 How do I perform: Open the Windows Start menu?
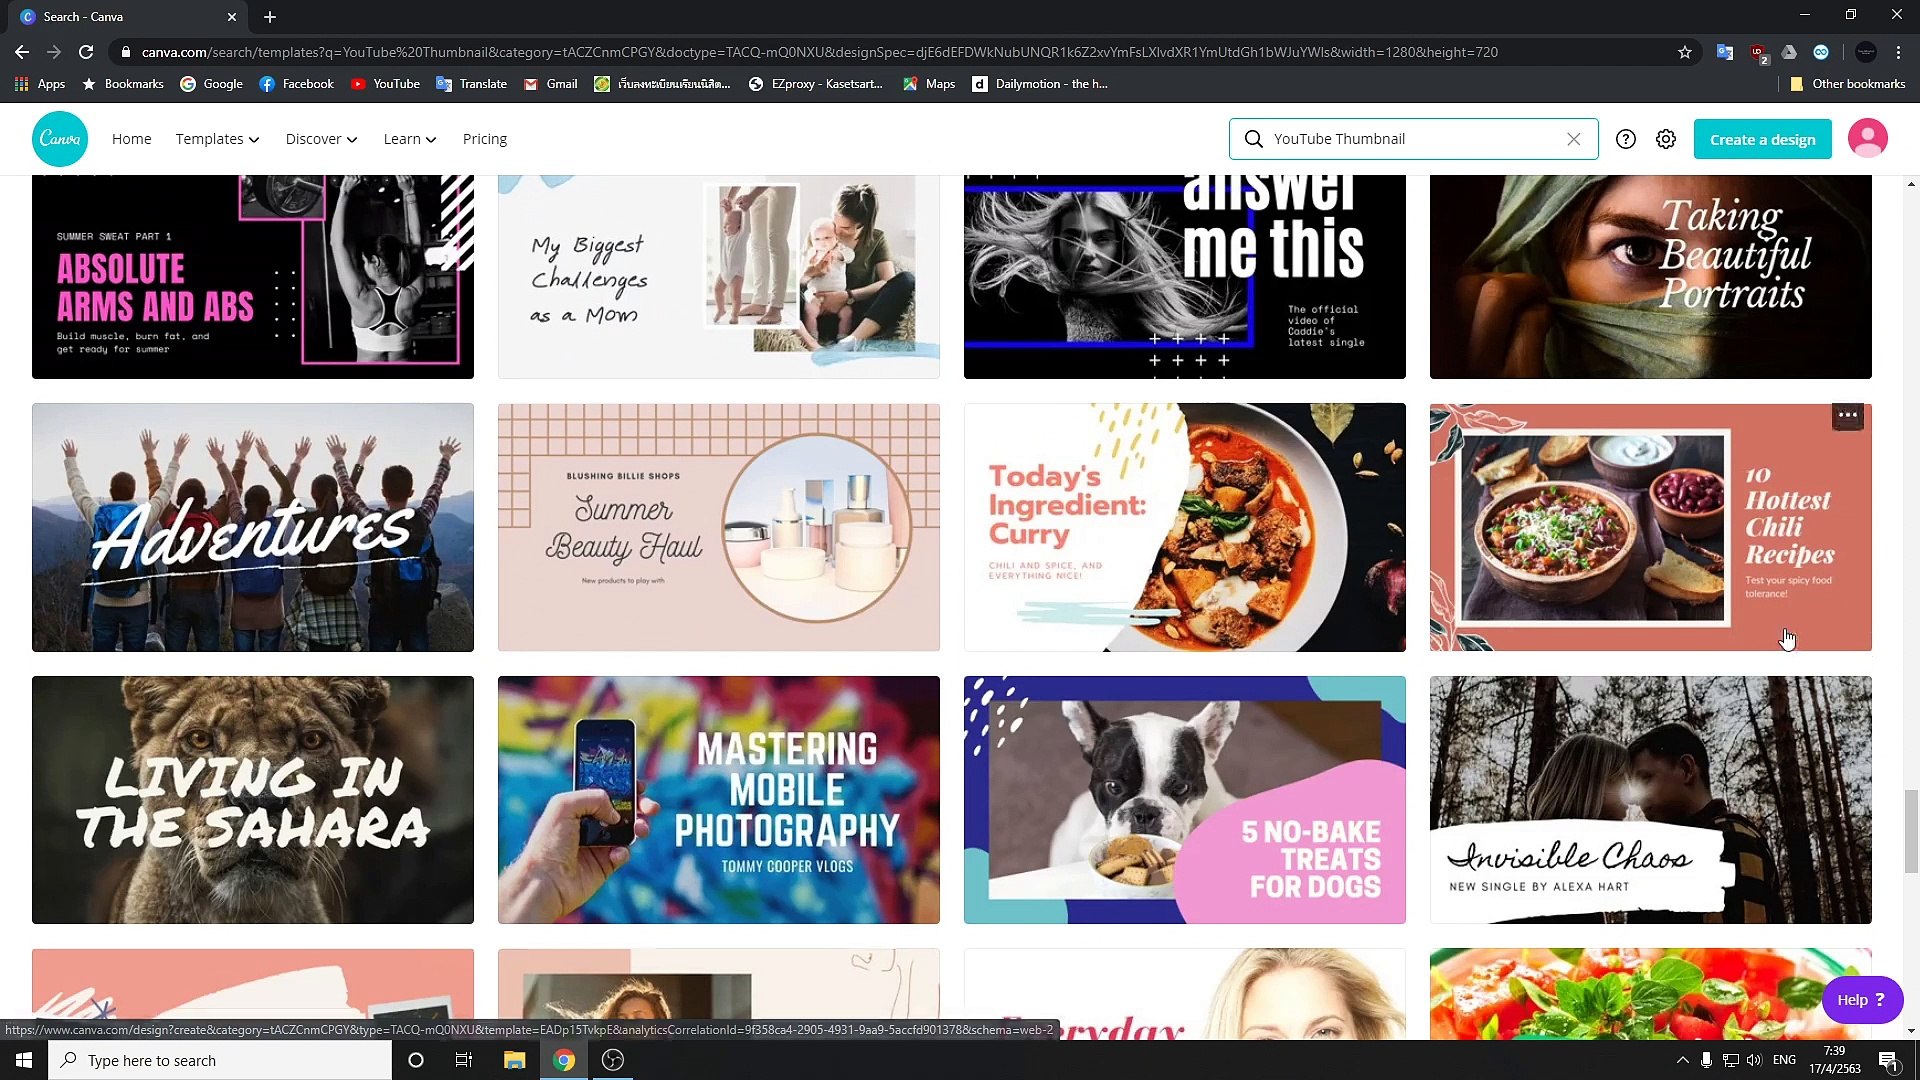[x=22, y=1060]
